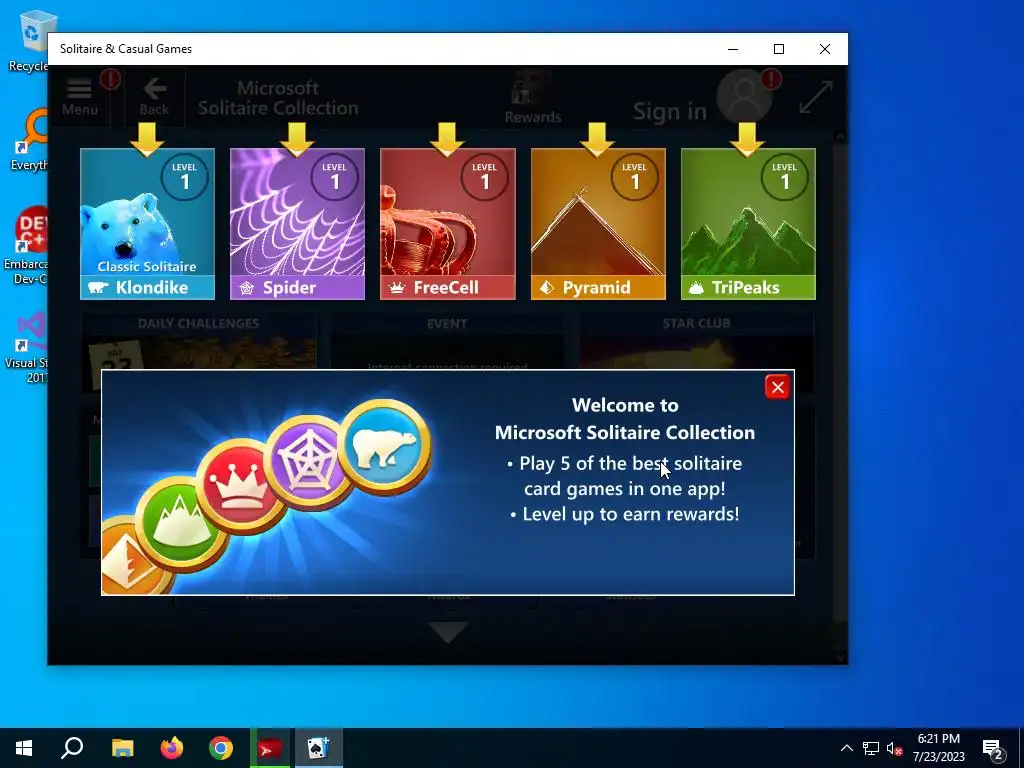Start the TriPeaks game tile
The image size is (1024, 768).
tap(748, 224)
